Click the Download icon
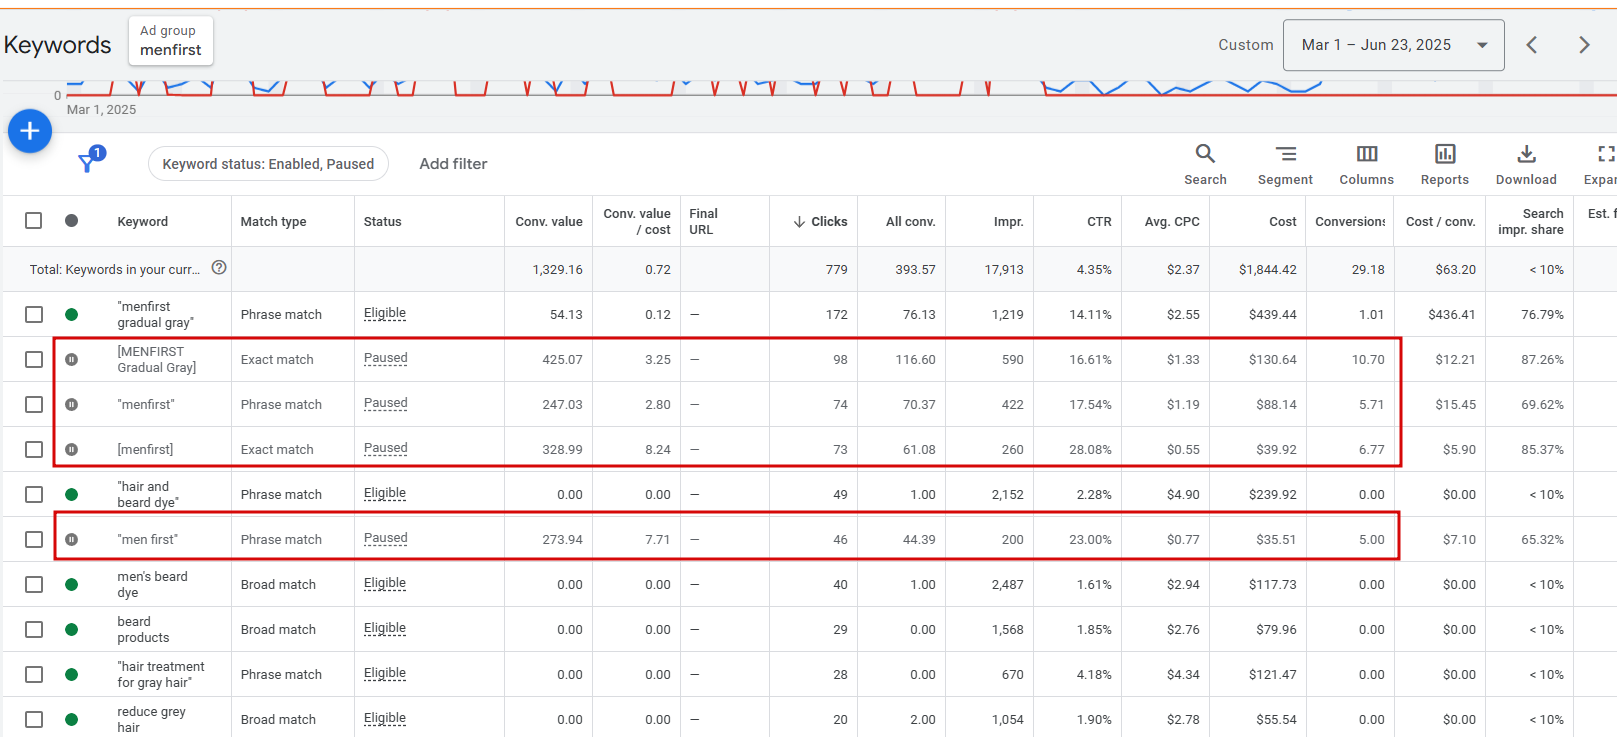Image resolution: width=1617 pixels, height=737 pixels. pos(1526,154)
